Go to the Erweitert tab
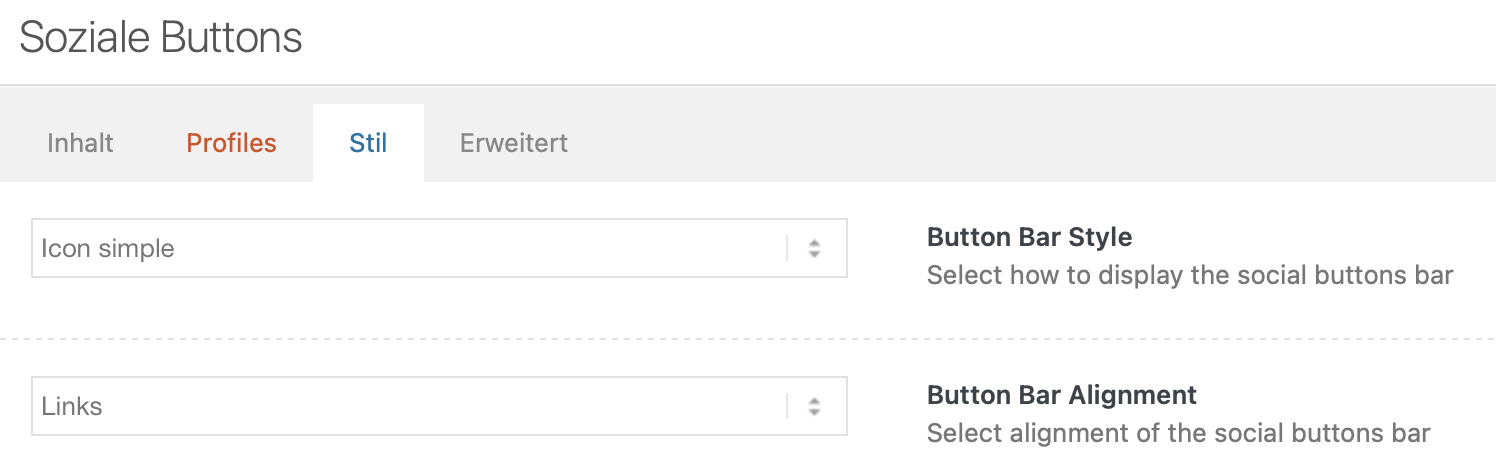Image resolution: width=1496 pixels, height=466 pixels. 514,143
